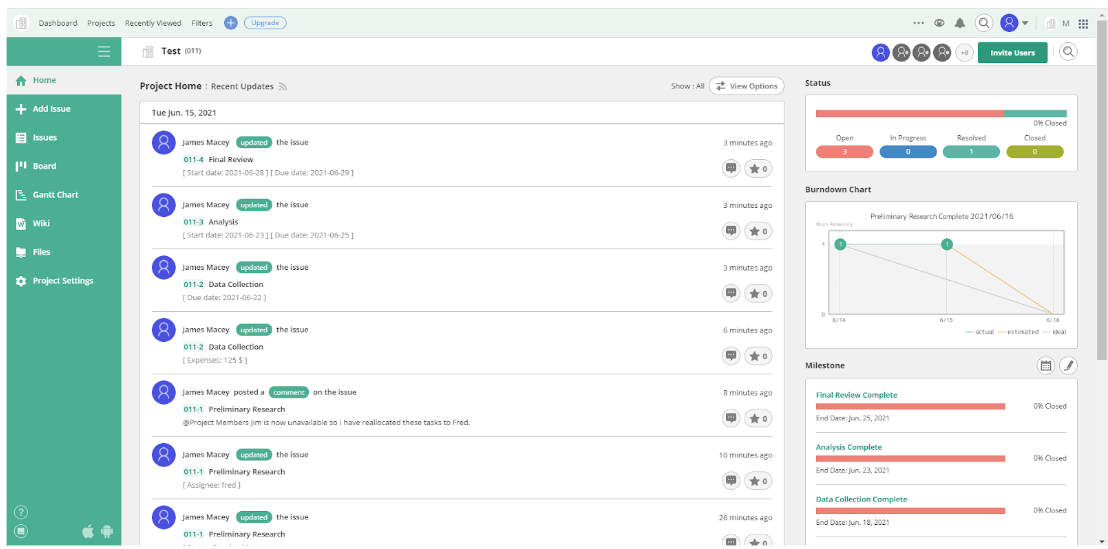Open the add (plus) button in top bar
Screen dimensions: 1108x549
(230, 23)
